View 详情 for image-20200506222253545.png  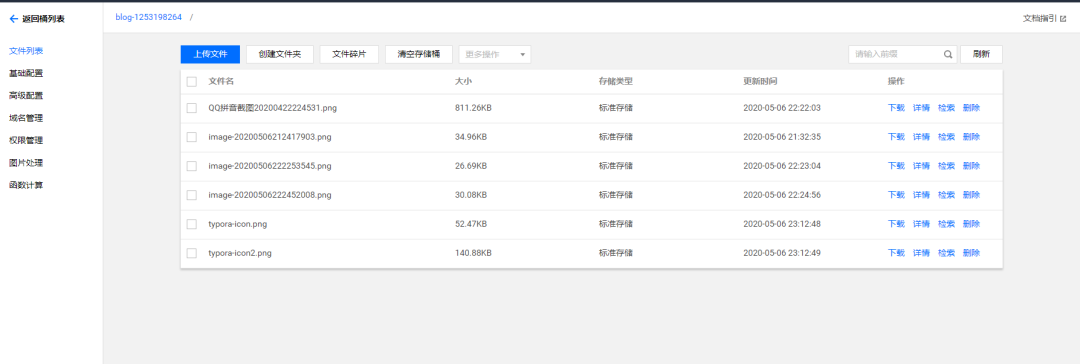pos(921,166)
